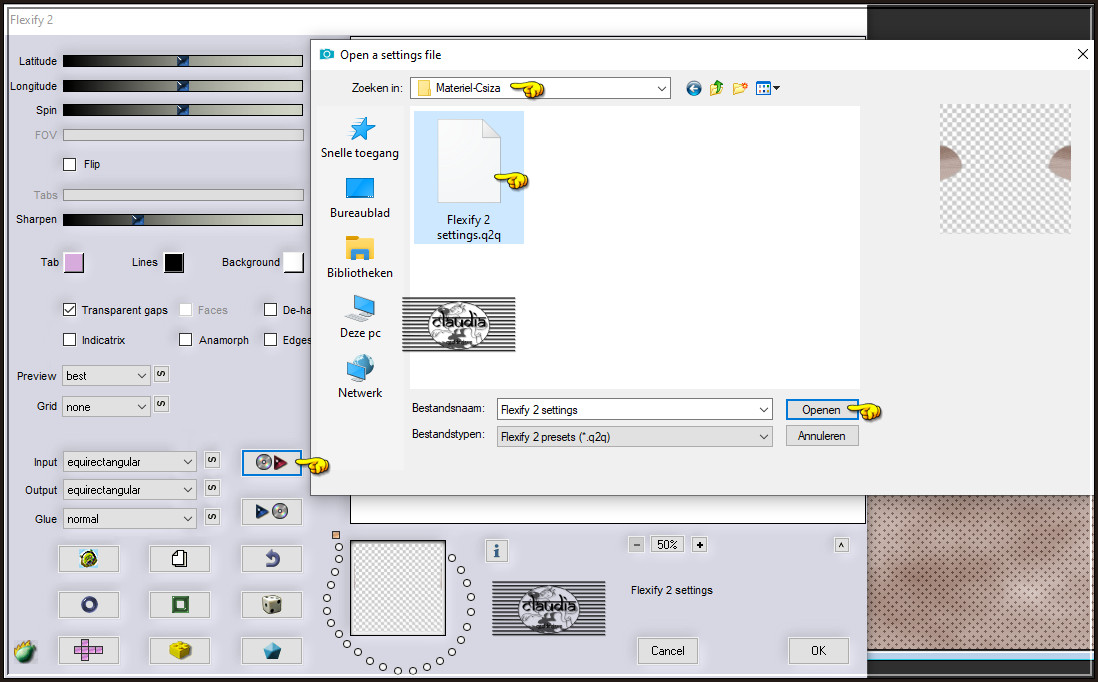Viewport: 1098px width, 682px height.
Task: Click the small preview thumbnail box
Action: (398, 588)
